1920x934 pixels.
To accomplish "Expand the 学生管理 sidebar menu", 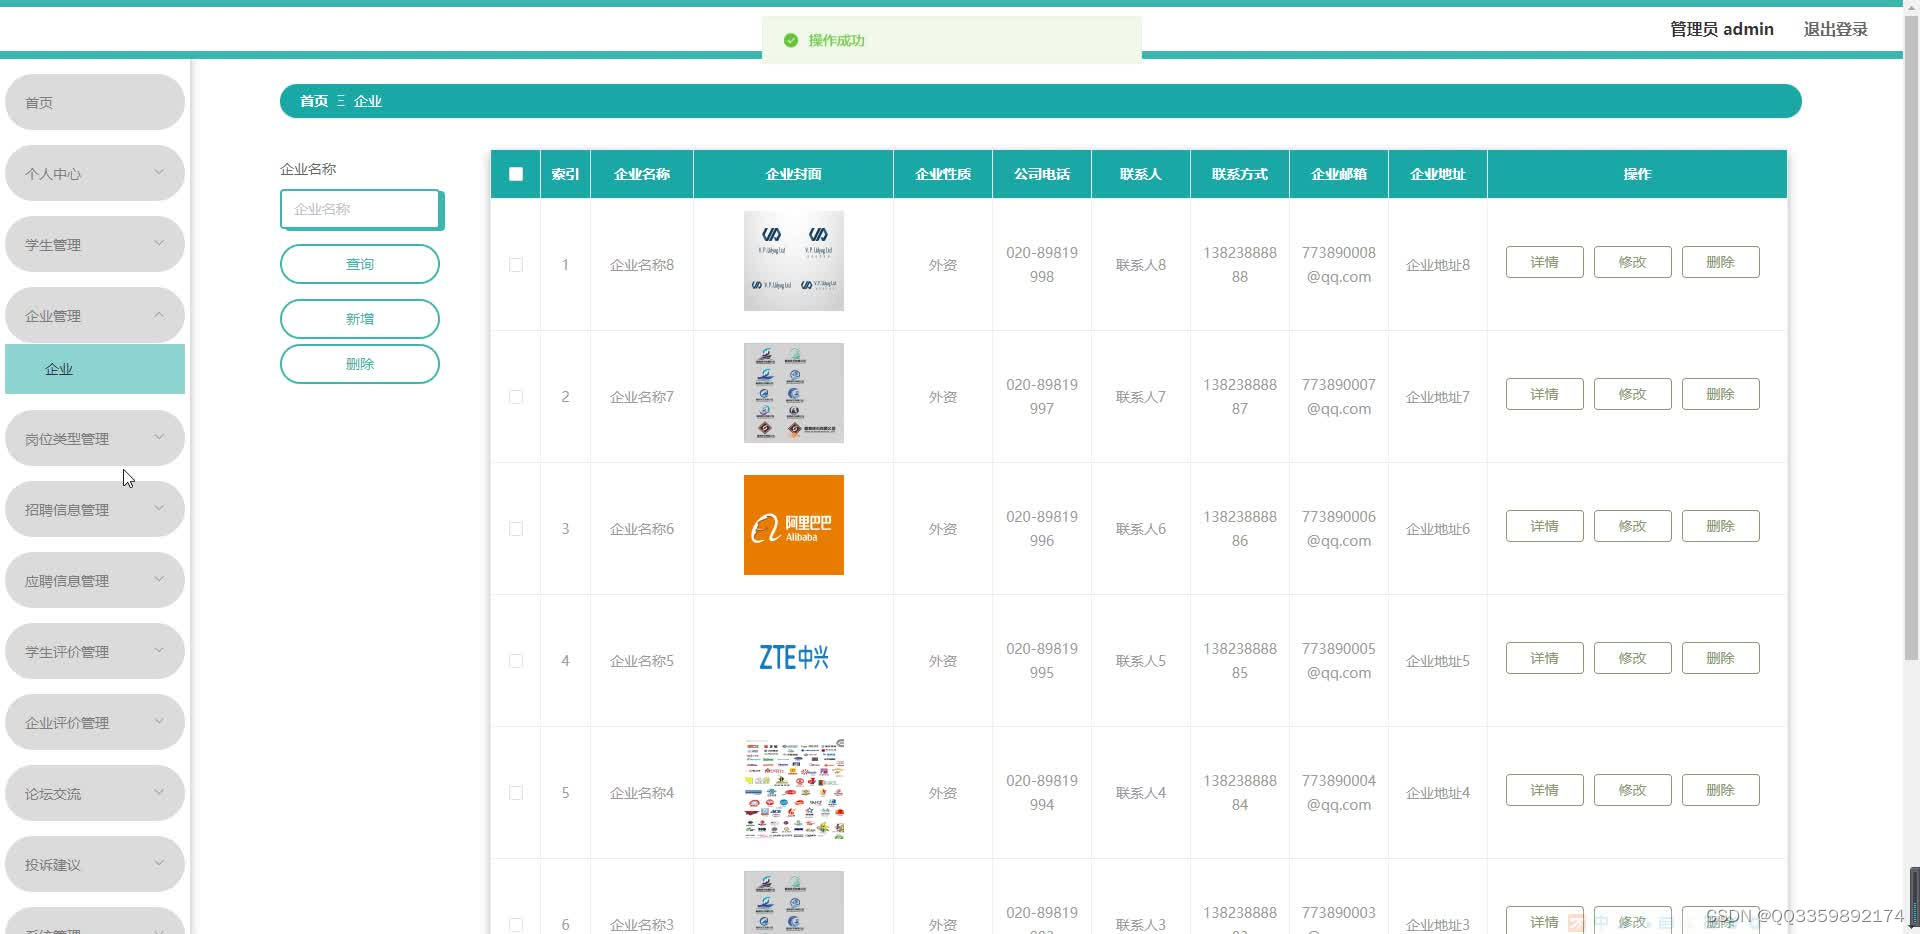I will point(95,244).
